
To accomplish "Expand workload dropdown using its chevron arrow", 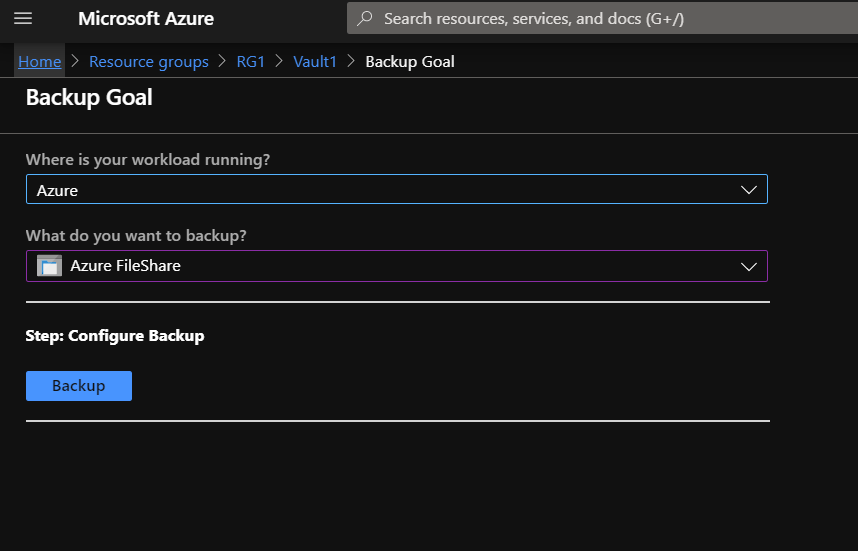I will point(749,190).
